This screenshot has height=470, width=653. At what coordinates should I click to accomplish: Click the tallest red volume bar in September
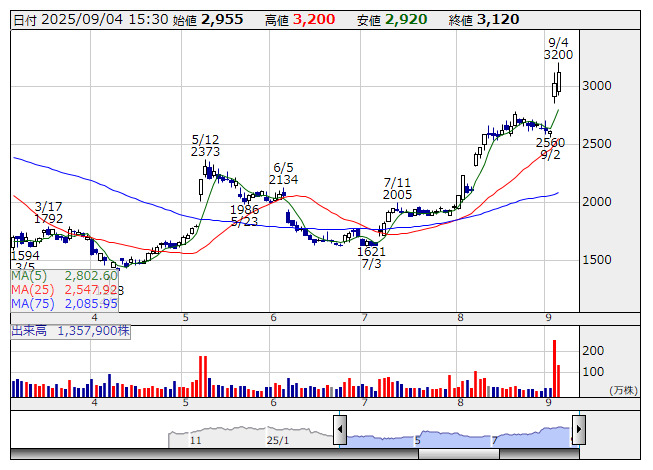click(554, 368)
